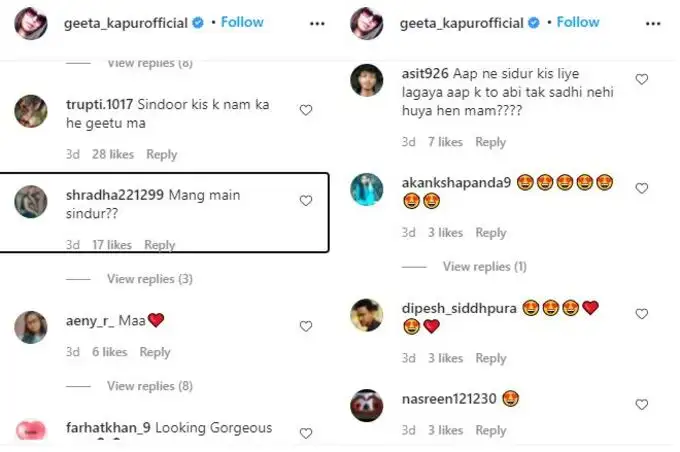Open trupti.1017's profile avatar
Viewport: 680px width, 452px height.
point(31,112)
